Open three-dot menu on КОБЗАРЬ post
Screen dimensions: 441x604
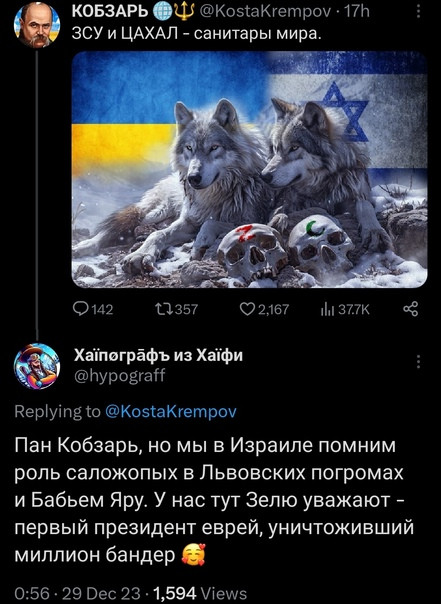[419, 12]
